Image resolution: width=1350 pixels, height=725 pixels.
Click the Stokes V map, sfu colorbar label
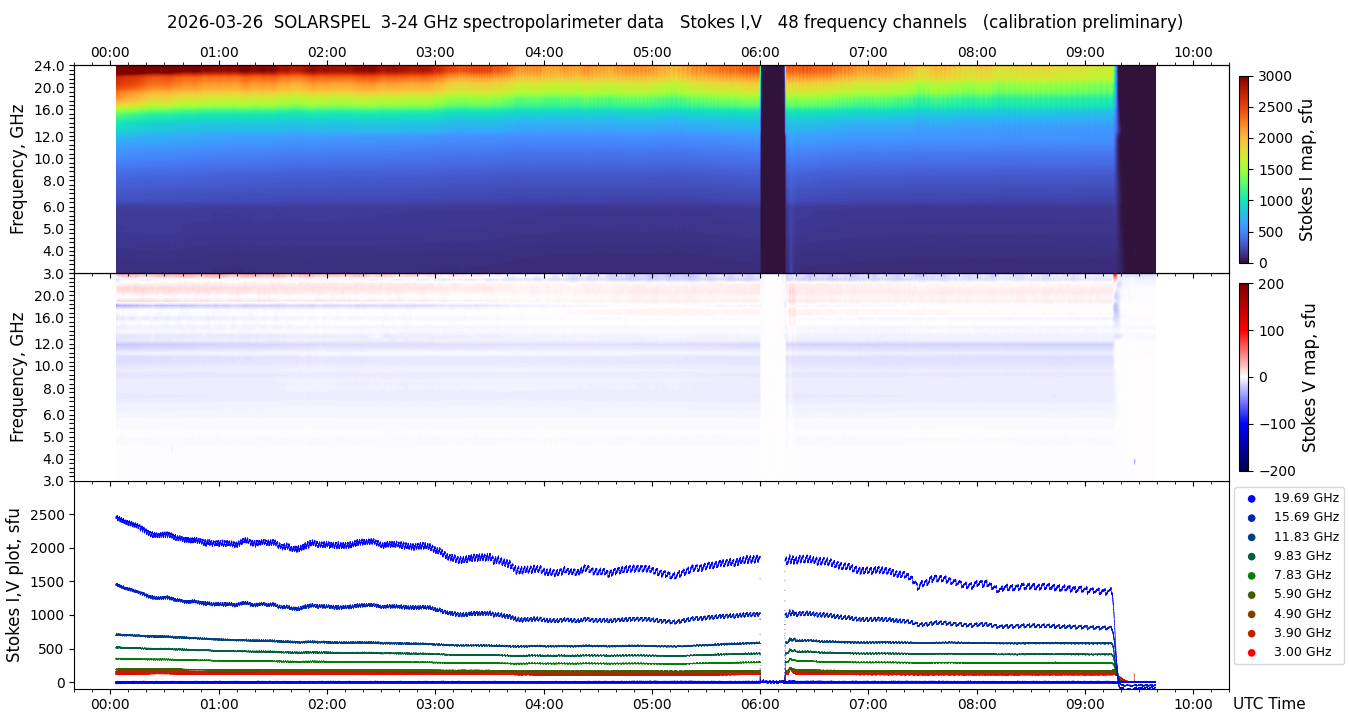click(x=1309, y=377)
